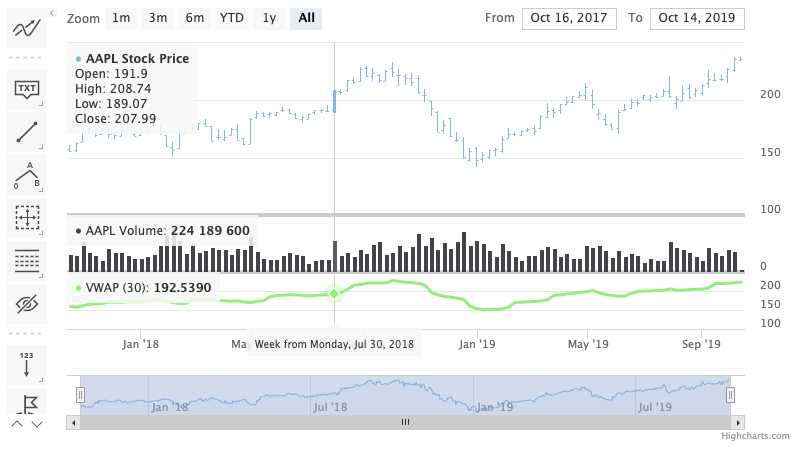Open the Highcharts.com credit link

point(755,436)
